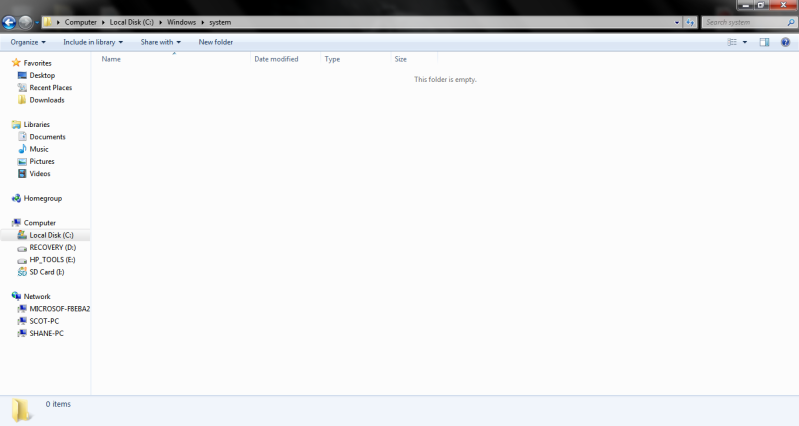Go back with the blue Back arrow
The image size is (799, 426).
click(9, 22)
